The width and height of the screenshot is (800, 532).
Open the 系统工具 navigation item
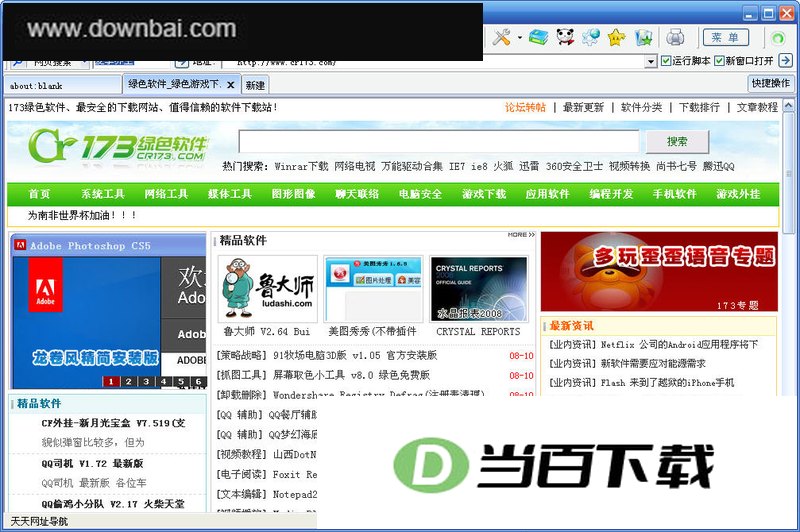(x=103, y=194)
